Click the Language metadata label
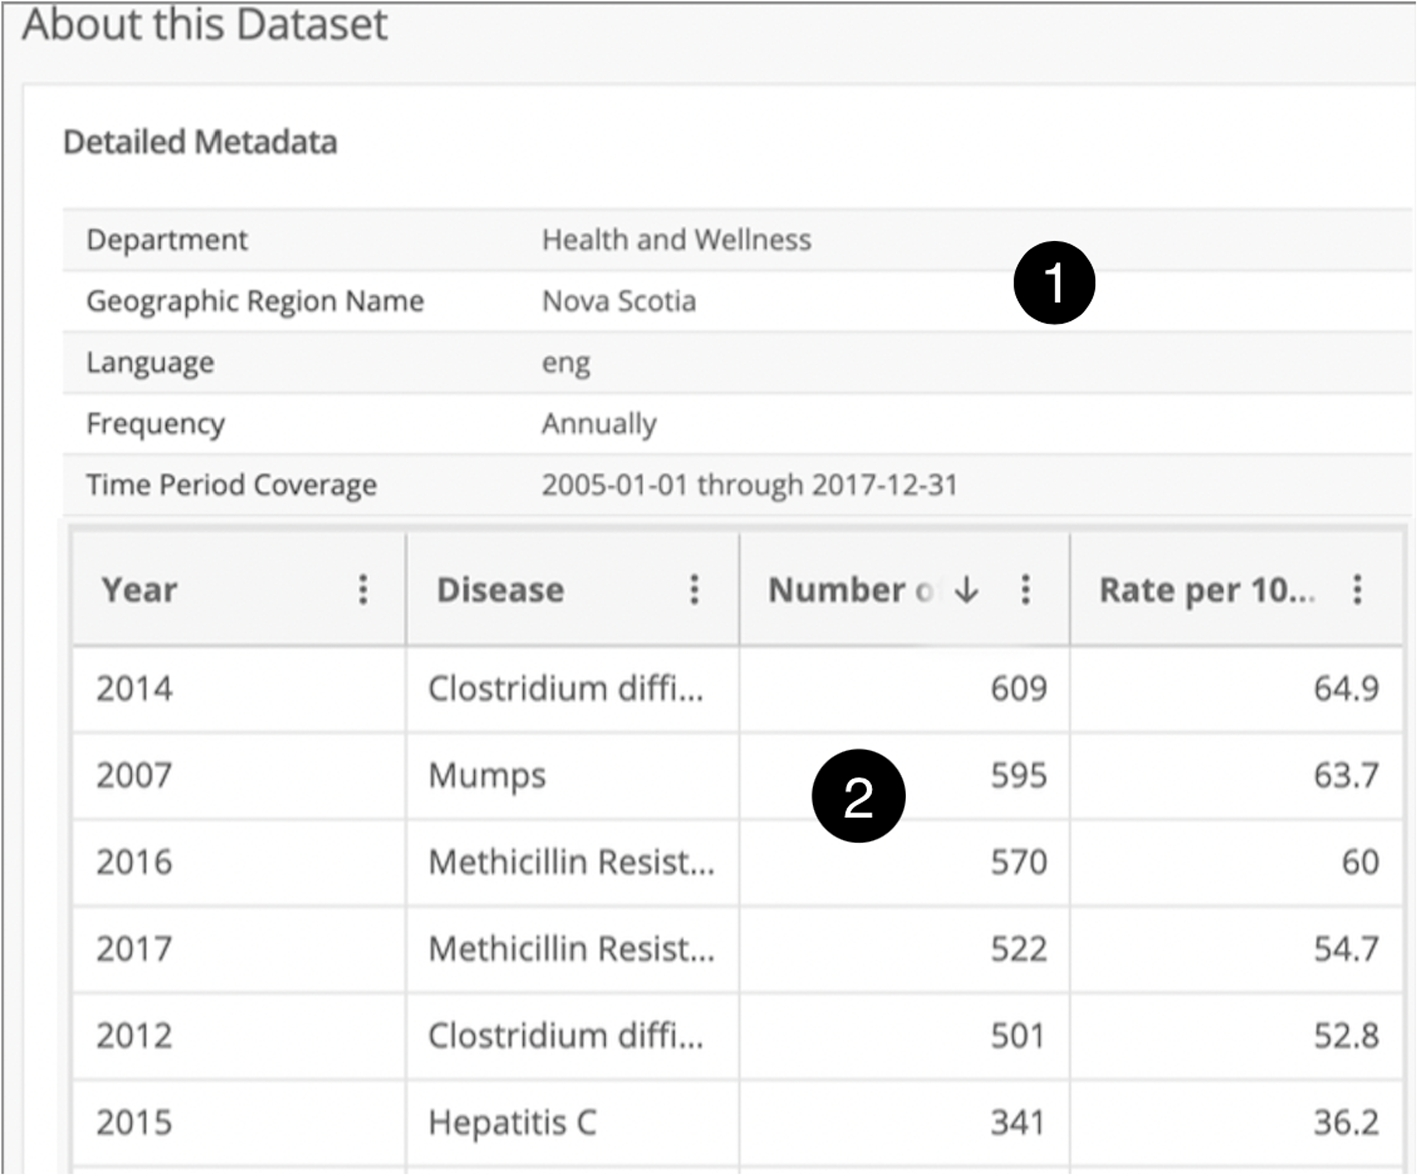 (150, 363)
